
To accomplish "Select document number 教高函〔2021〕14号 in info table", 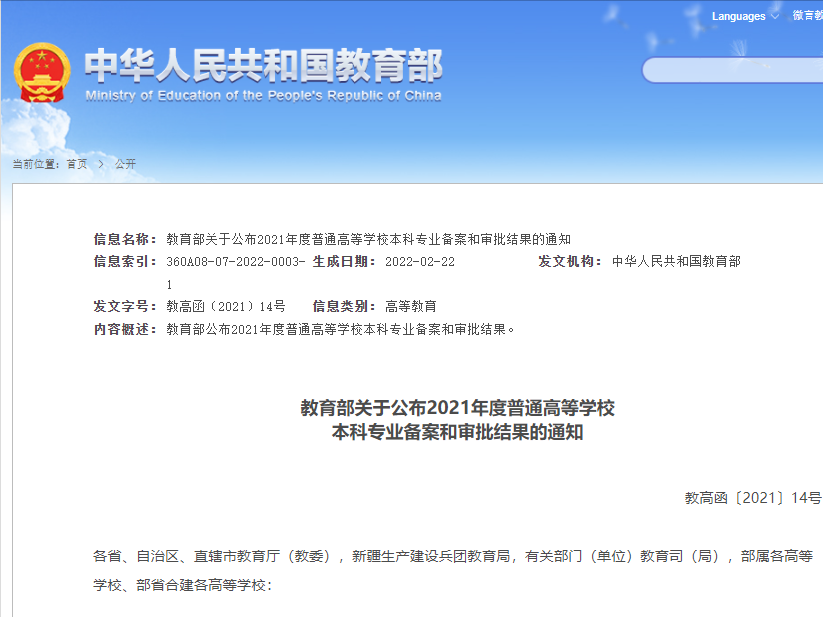I will (226, 306).
